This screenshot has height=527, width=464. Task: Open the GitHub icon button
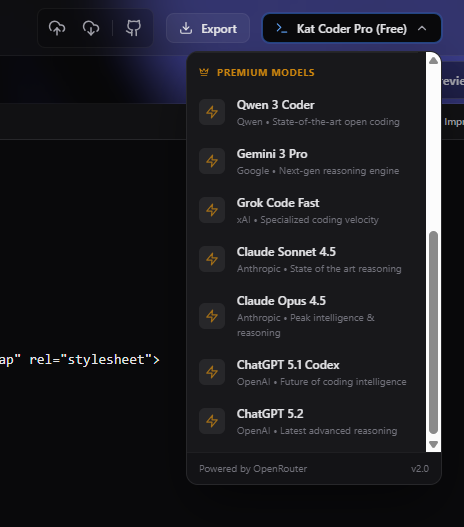133,28
